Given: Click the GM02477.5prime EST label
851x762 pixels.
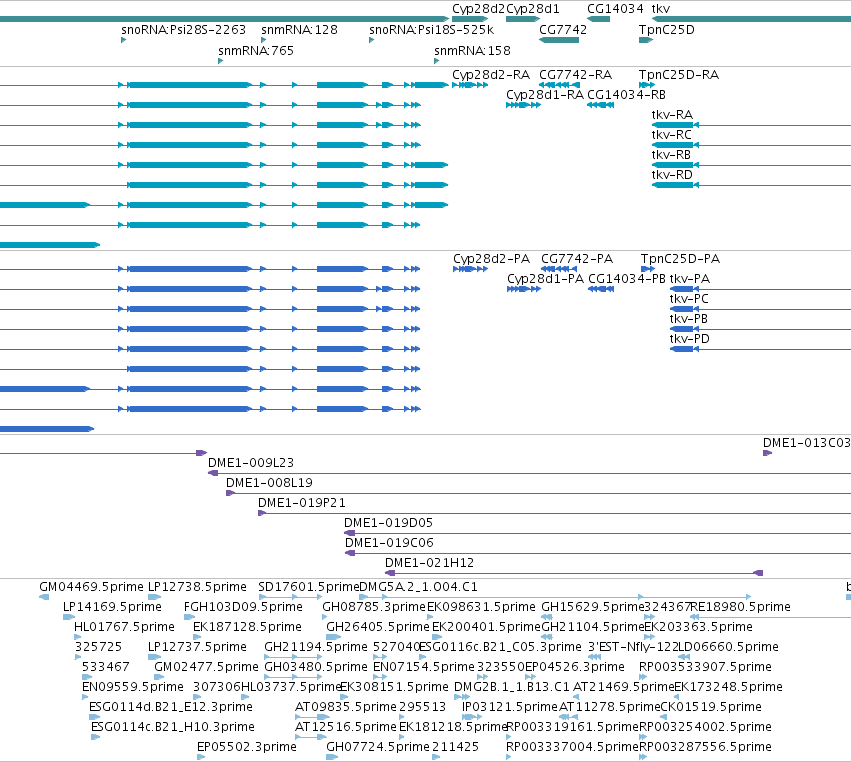Looking at the screenshot, I should coord(206,668).
